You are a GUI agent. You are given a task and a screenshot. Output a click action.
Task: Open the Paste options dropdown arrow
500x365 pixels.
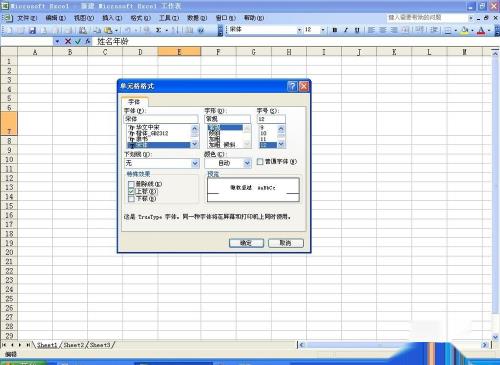116,30
